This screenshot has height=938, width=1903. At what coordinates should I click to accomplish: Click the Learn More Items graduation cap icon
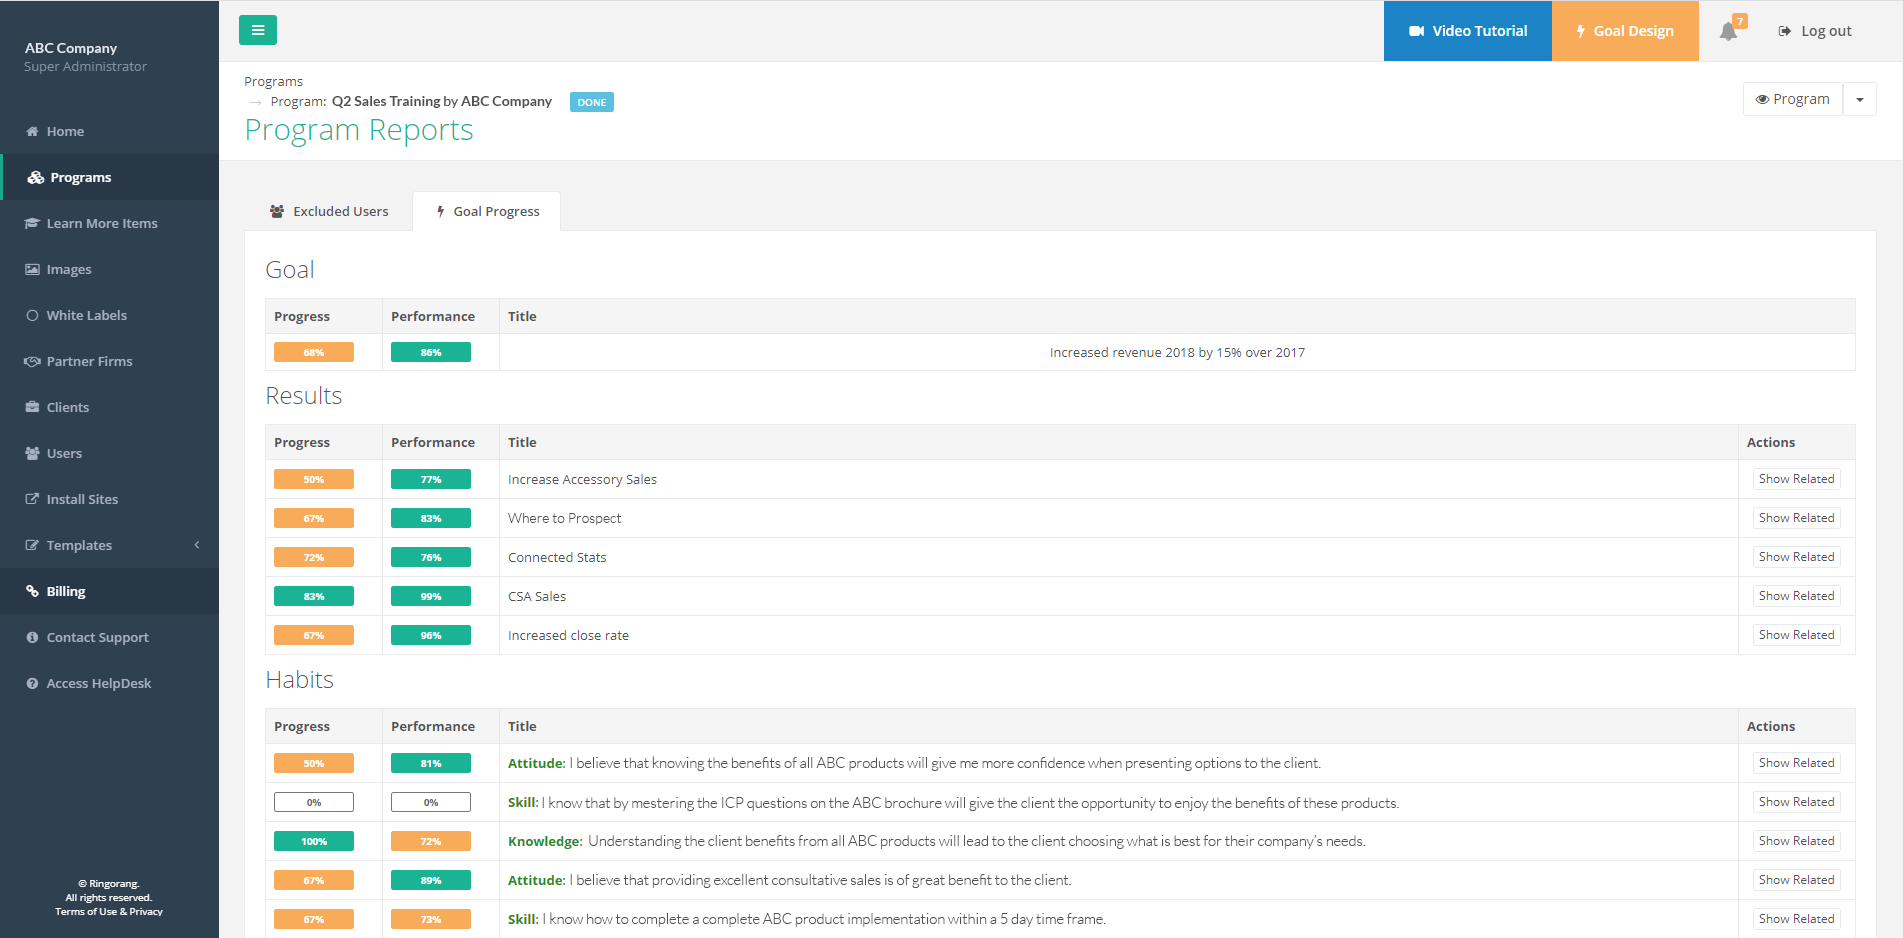32,223
